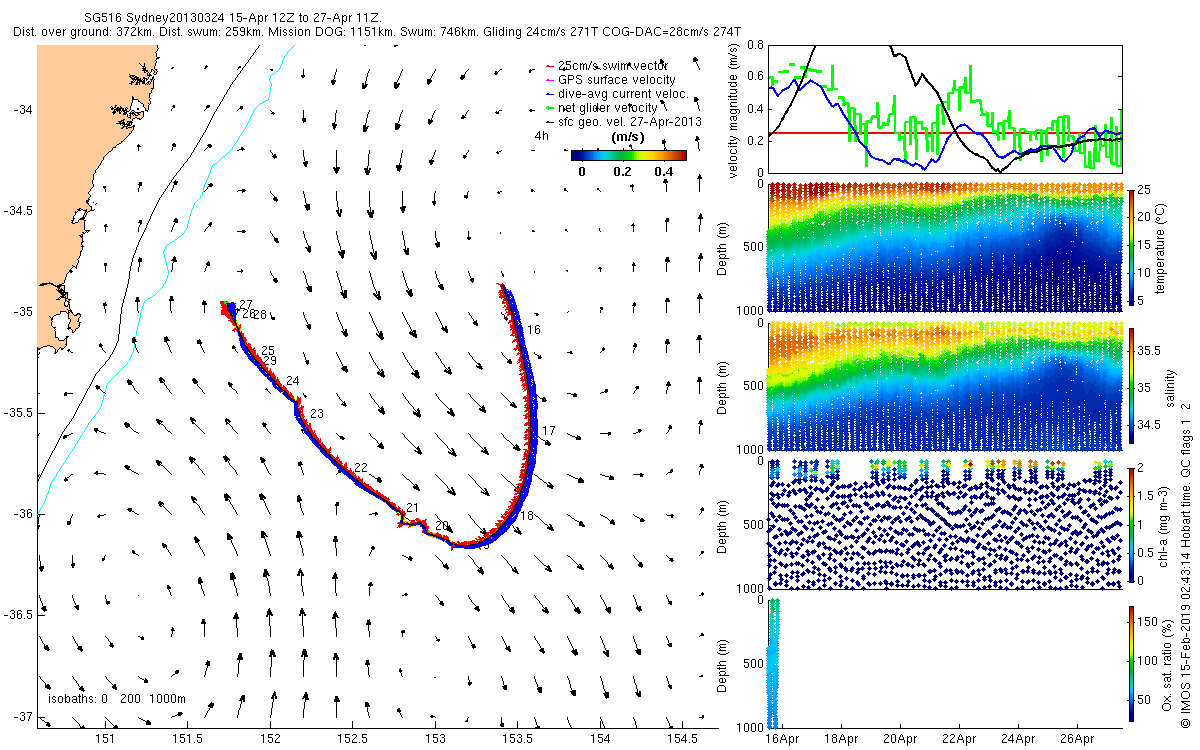1200x750 pixels.
Task: Click day marker '22' on the glider track
Action: pyautogui.click(x=361, y=467)
